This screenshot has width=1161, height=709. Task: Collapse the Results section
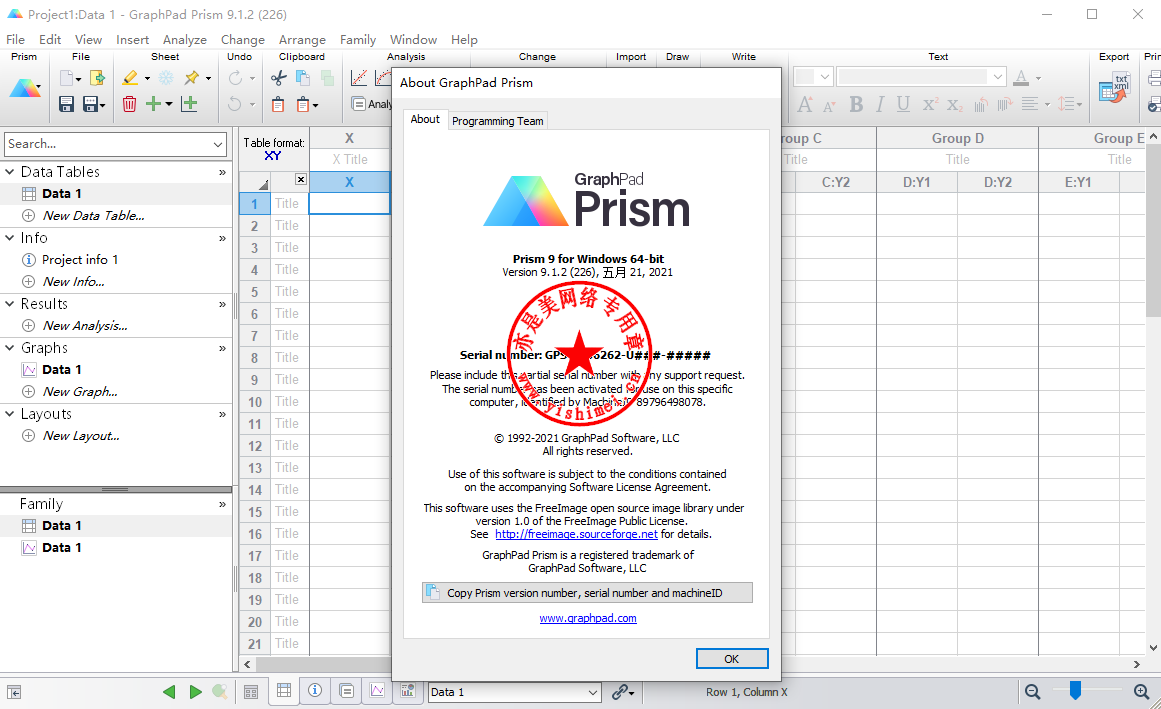pyautogui.click(x=10, y=303)
